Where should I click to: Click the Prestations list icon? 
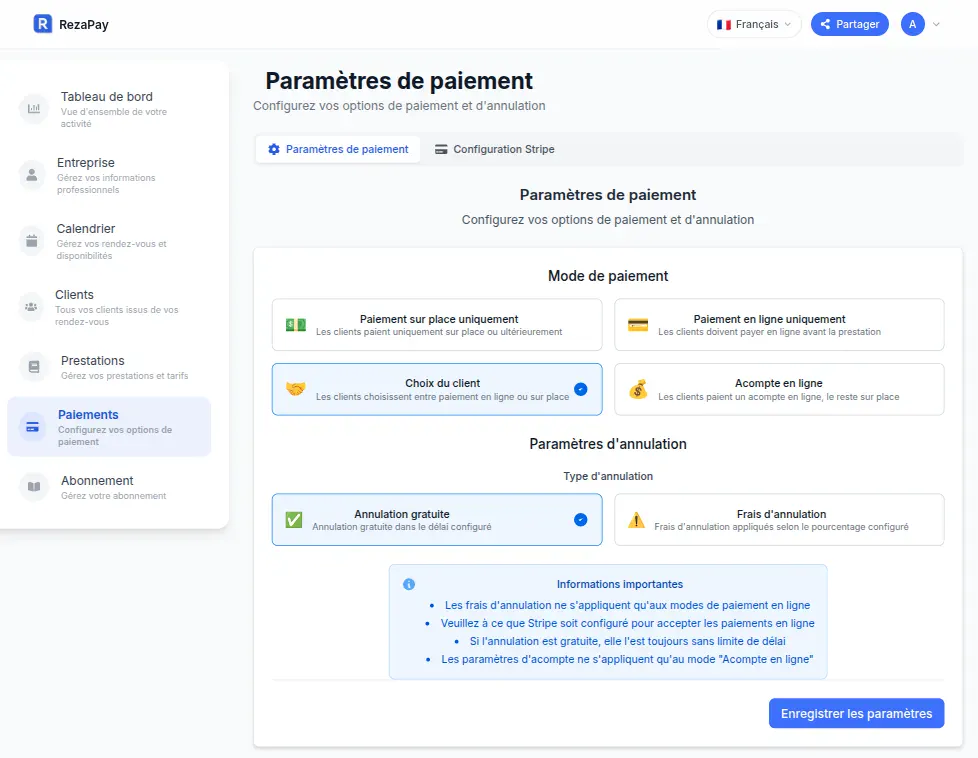[34, 367]
